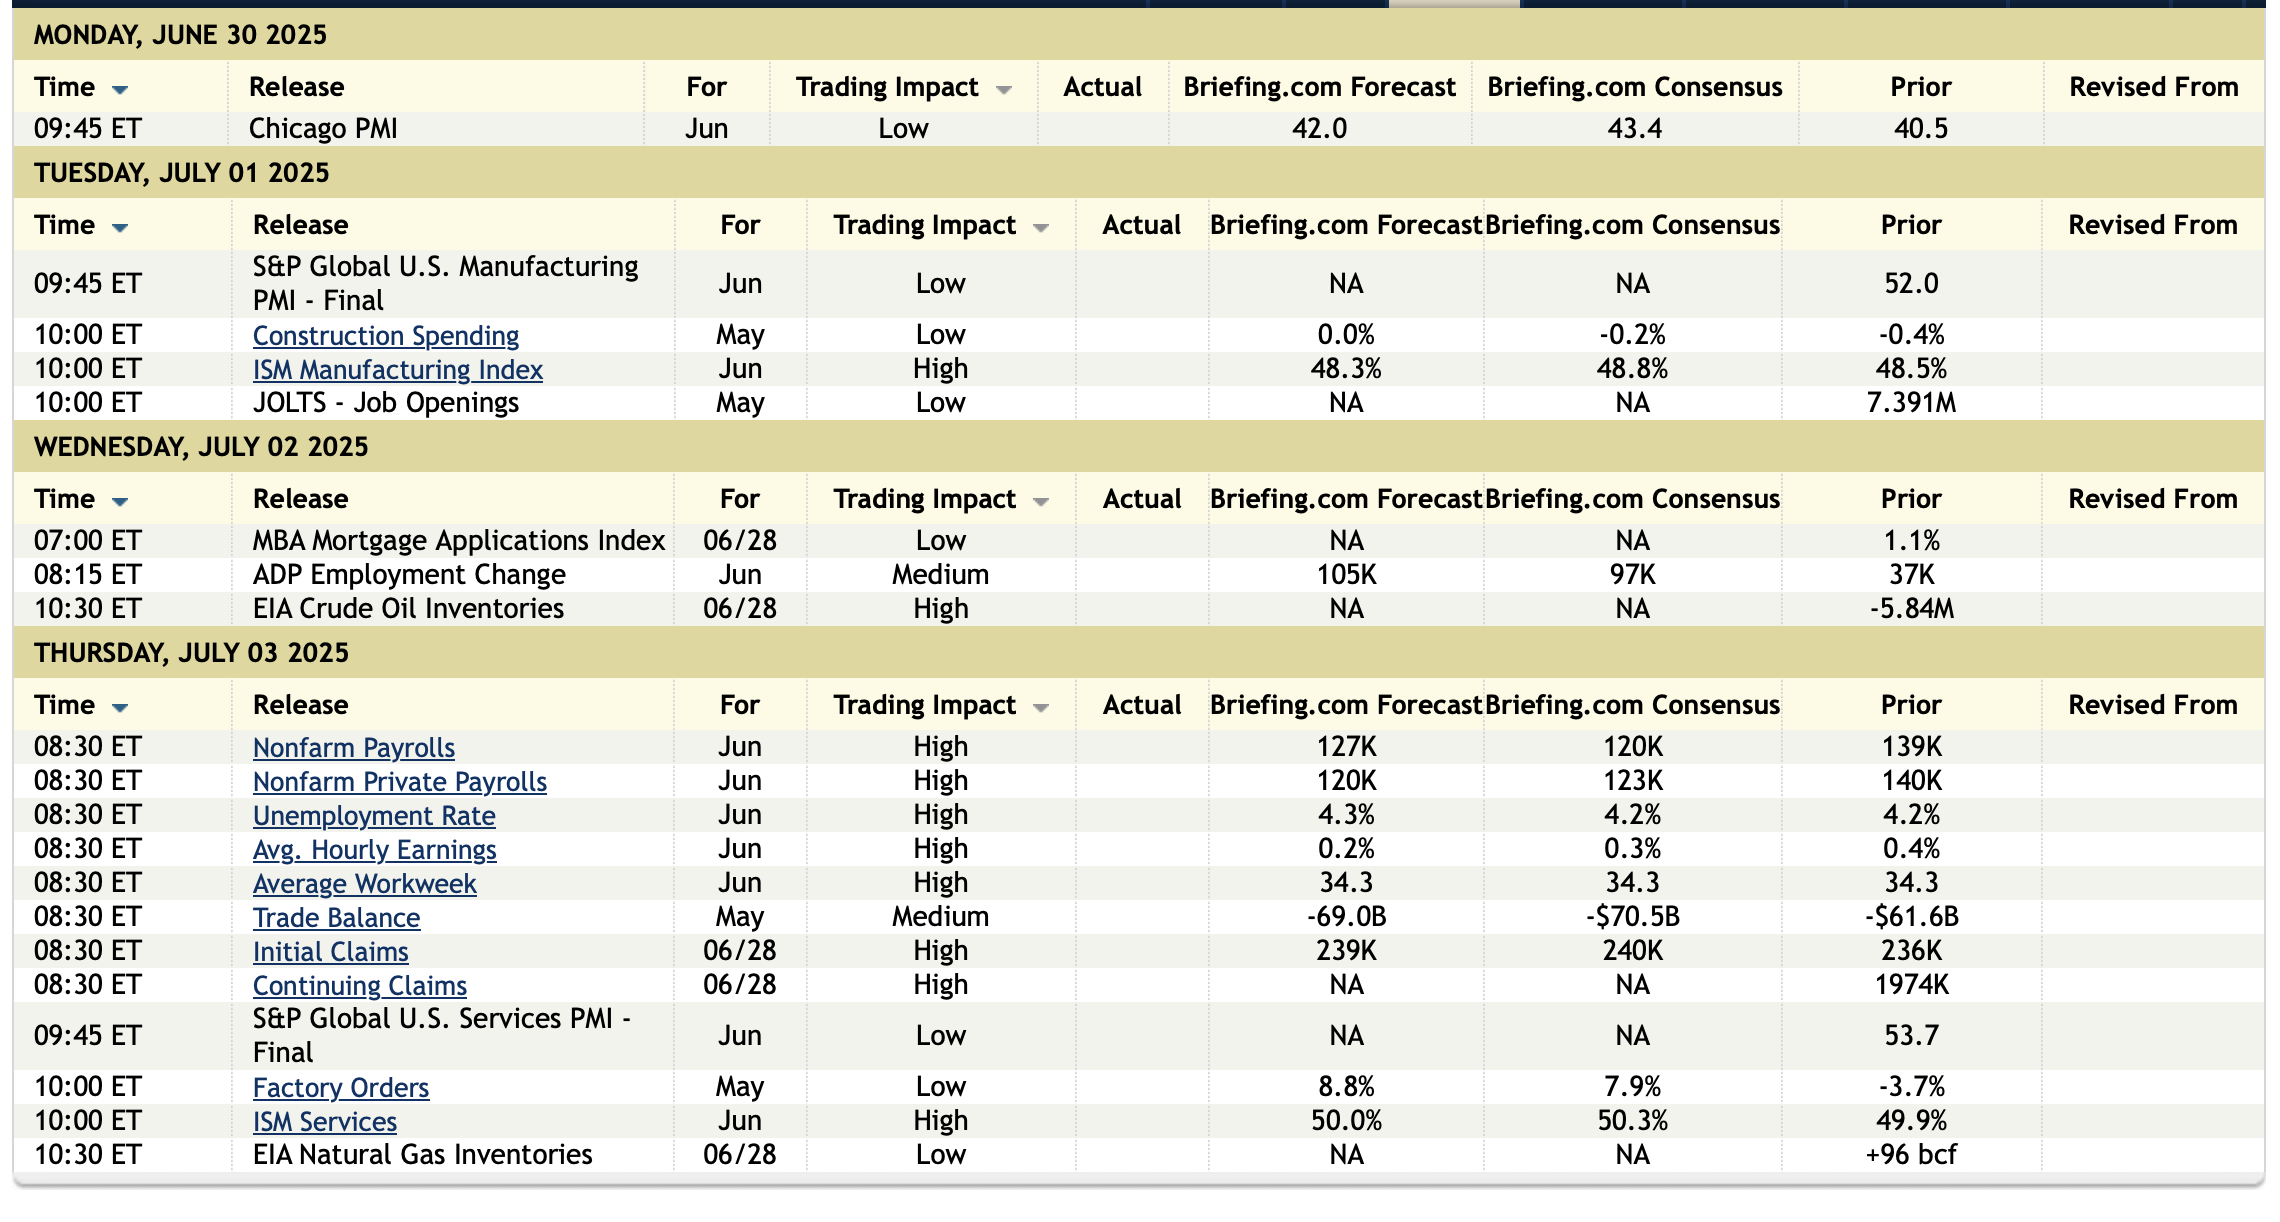Click the Time sort arrow under Wednesday, July 02
The image size is (2280, 1222).
[x=120, y=502]
